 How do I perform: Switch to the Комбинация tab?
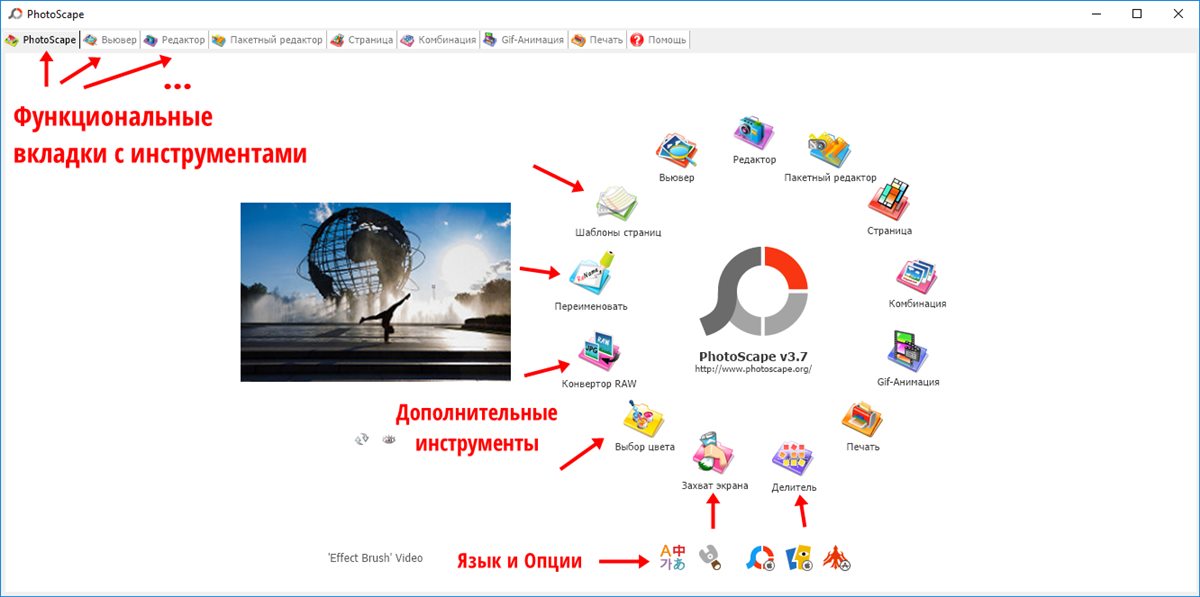click(438, 40)
